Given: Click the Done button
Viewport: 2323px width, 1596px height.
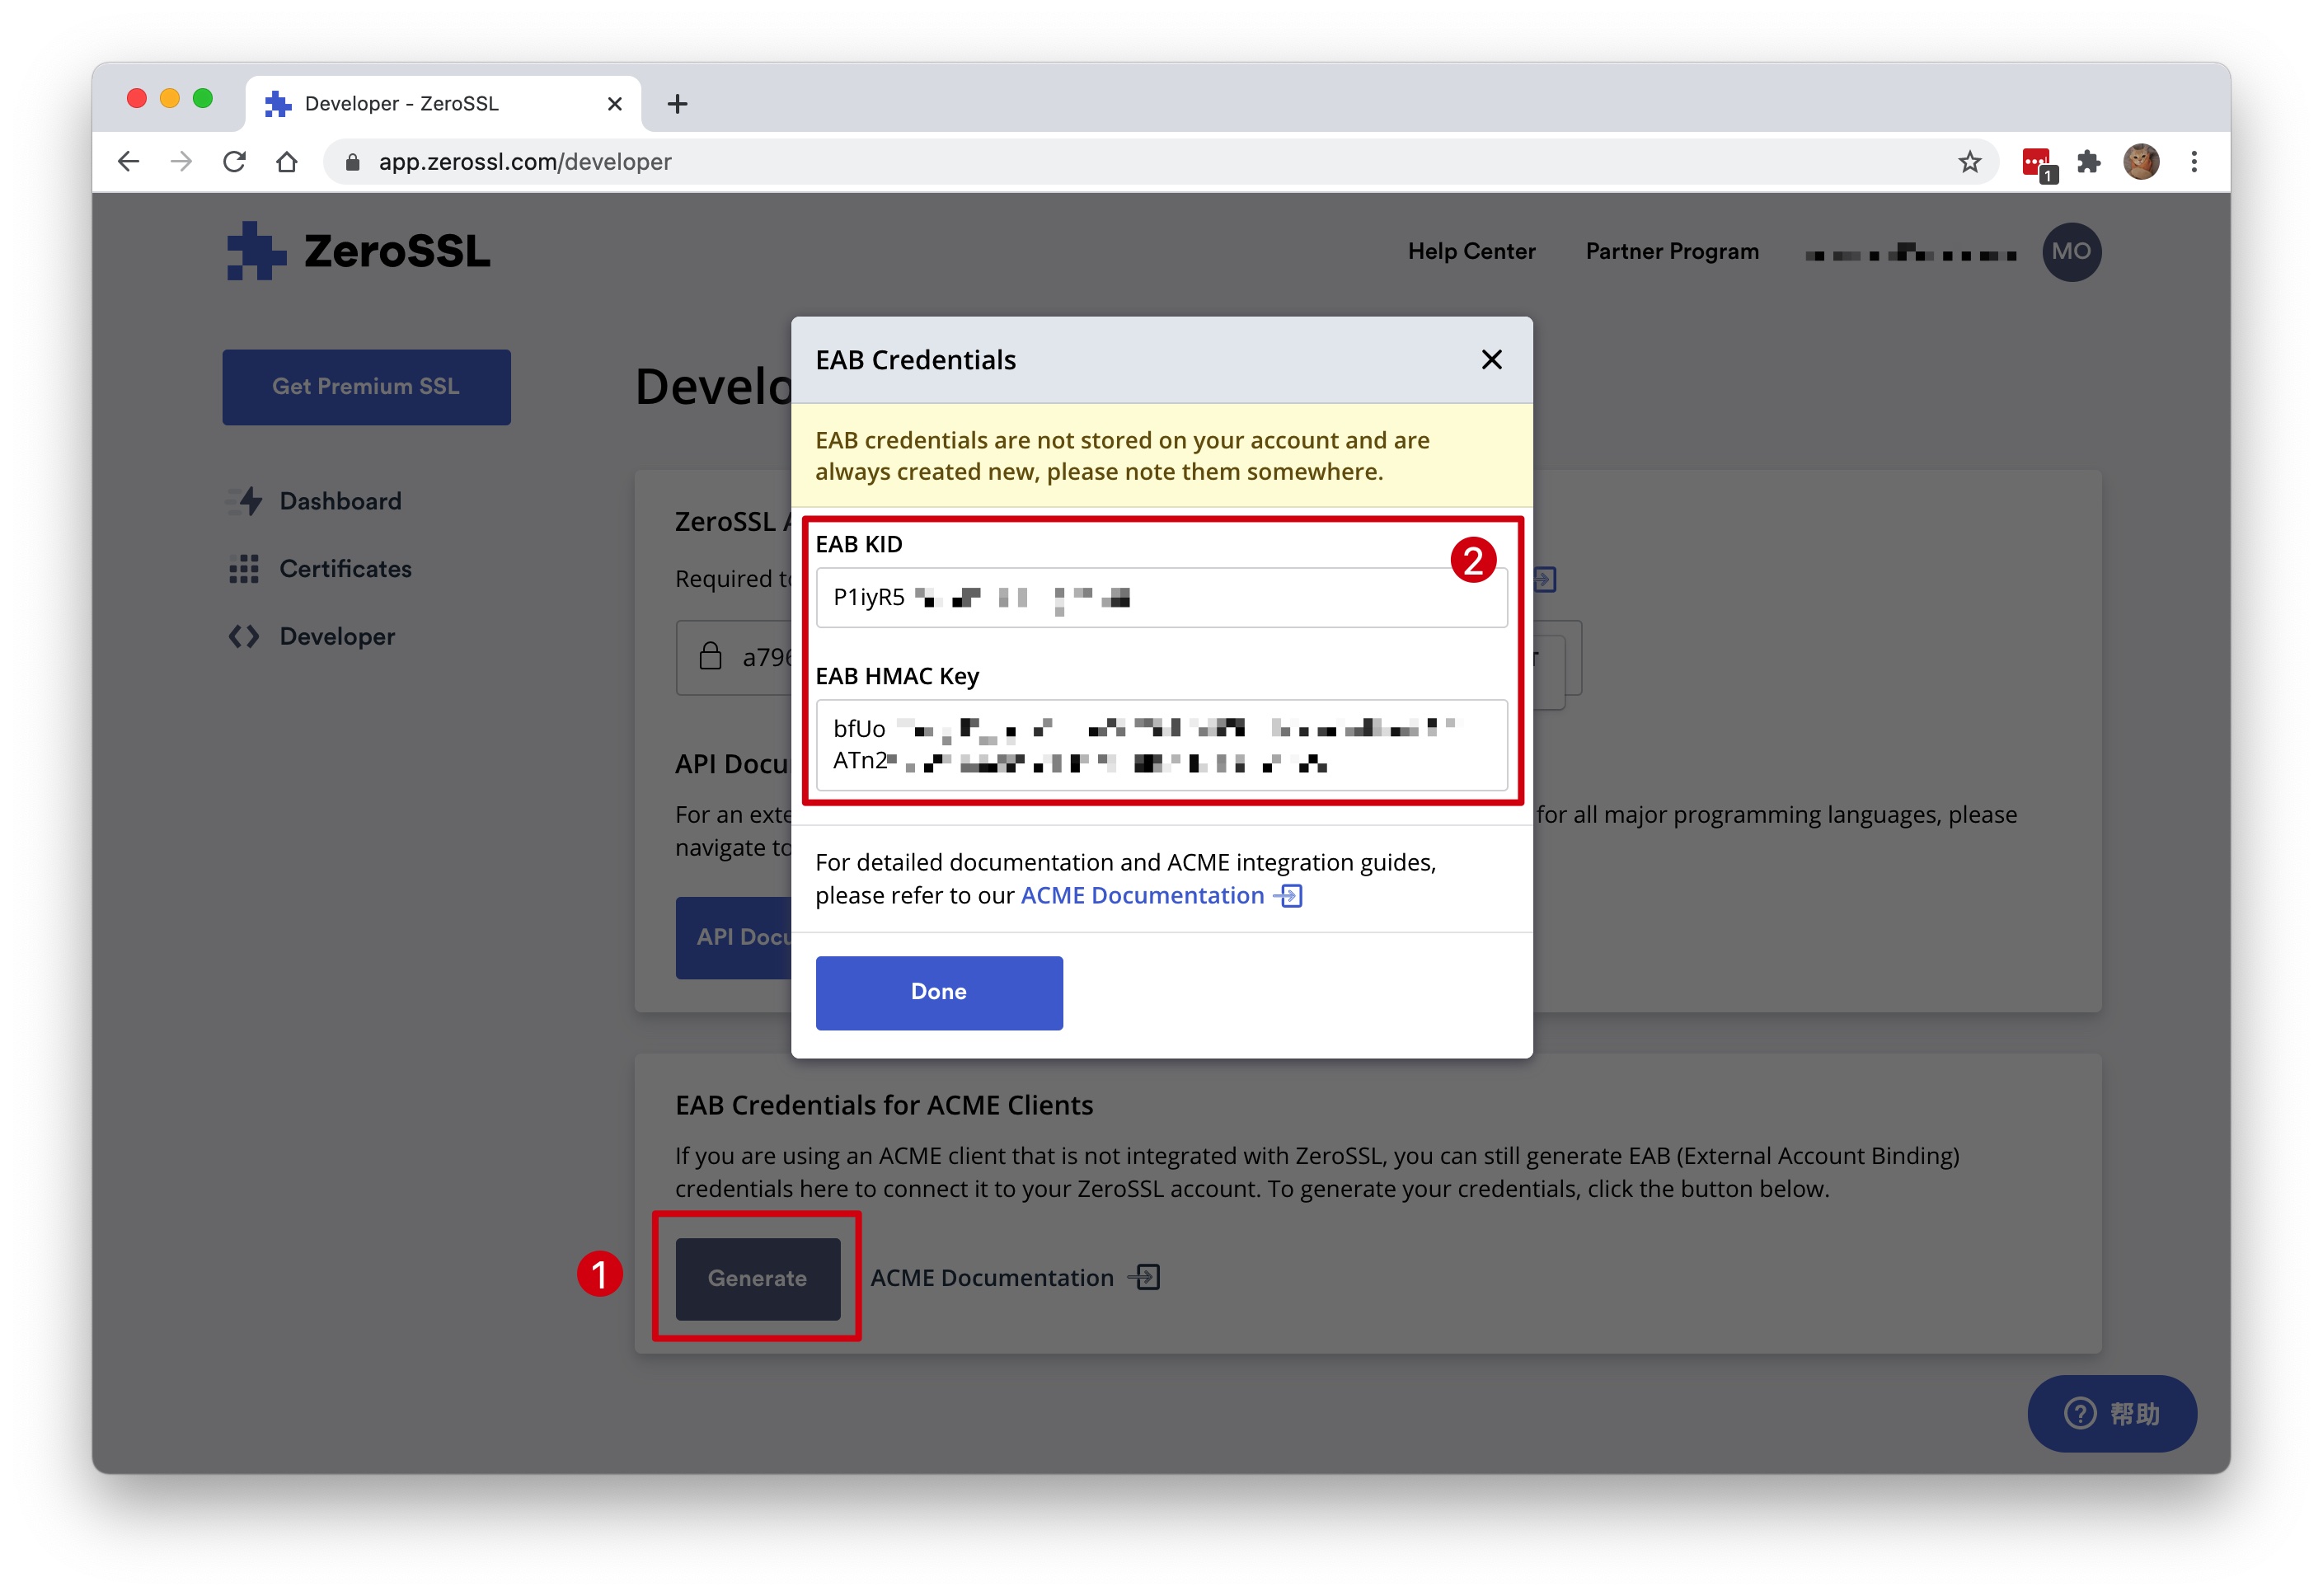Looking at the screenshot, I should [938, 992].
